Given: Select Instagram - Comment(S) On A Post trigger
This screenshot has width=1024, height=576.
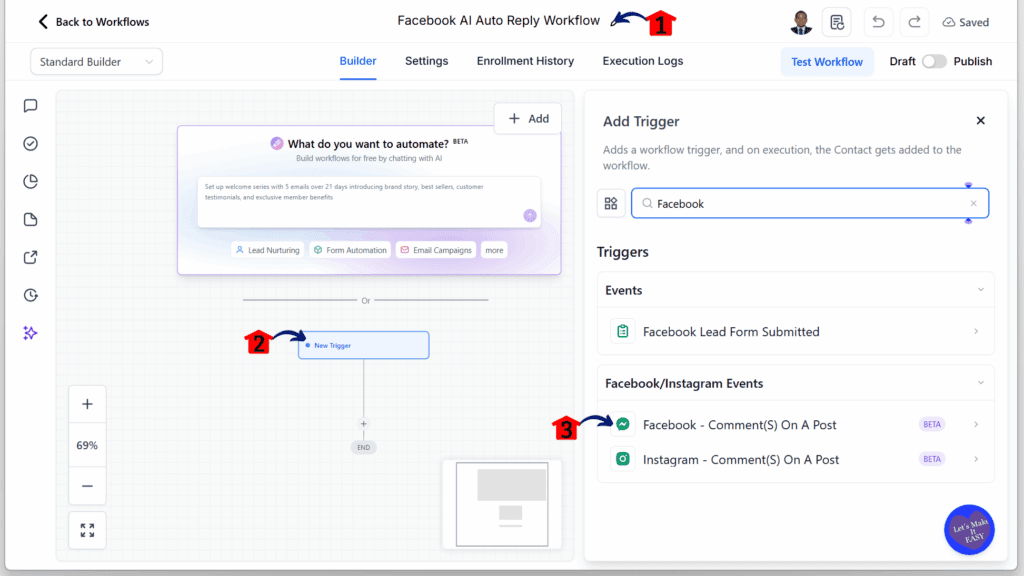Looking at the screenshot, I should pyautogui.click(x=795, y=459).
